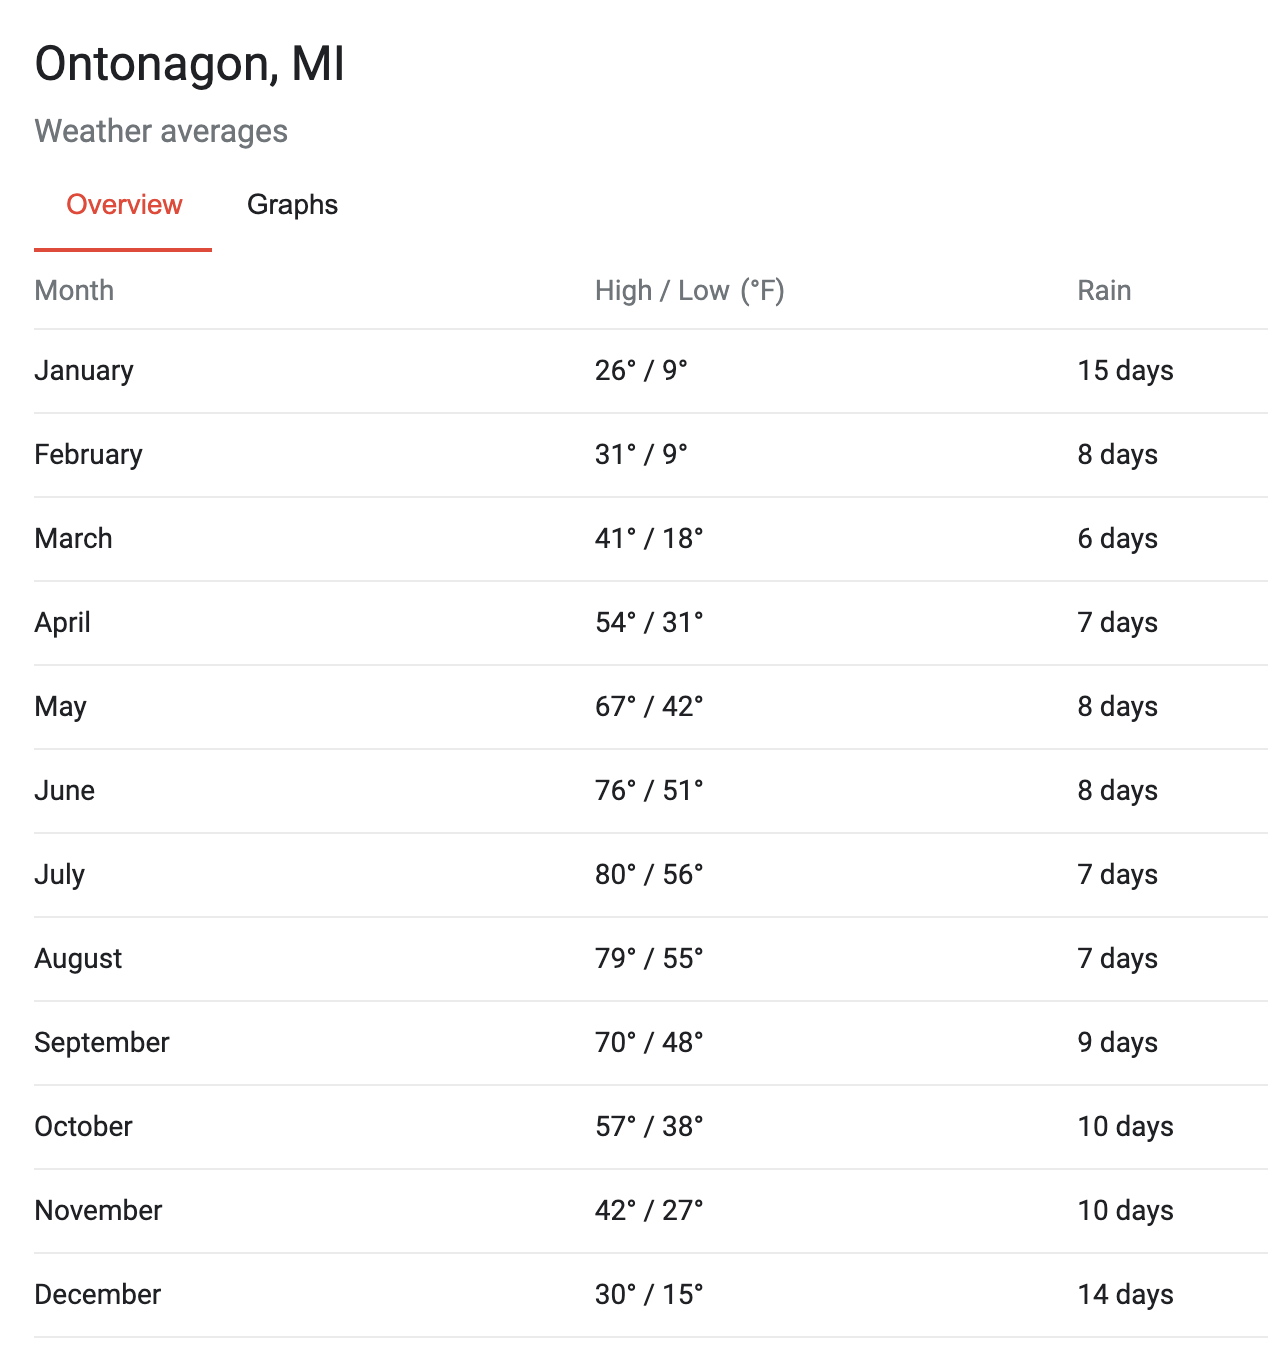Click the High / Low (°F) header

coord(690,291)
